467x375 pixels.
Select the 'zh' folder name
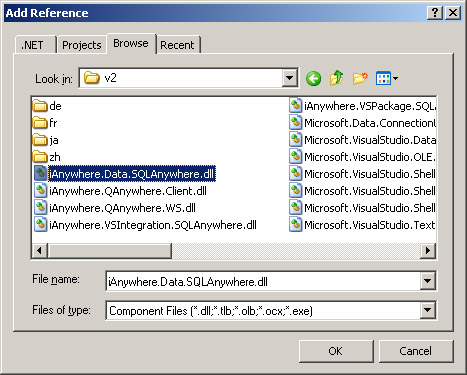[55, 157]
